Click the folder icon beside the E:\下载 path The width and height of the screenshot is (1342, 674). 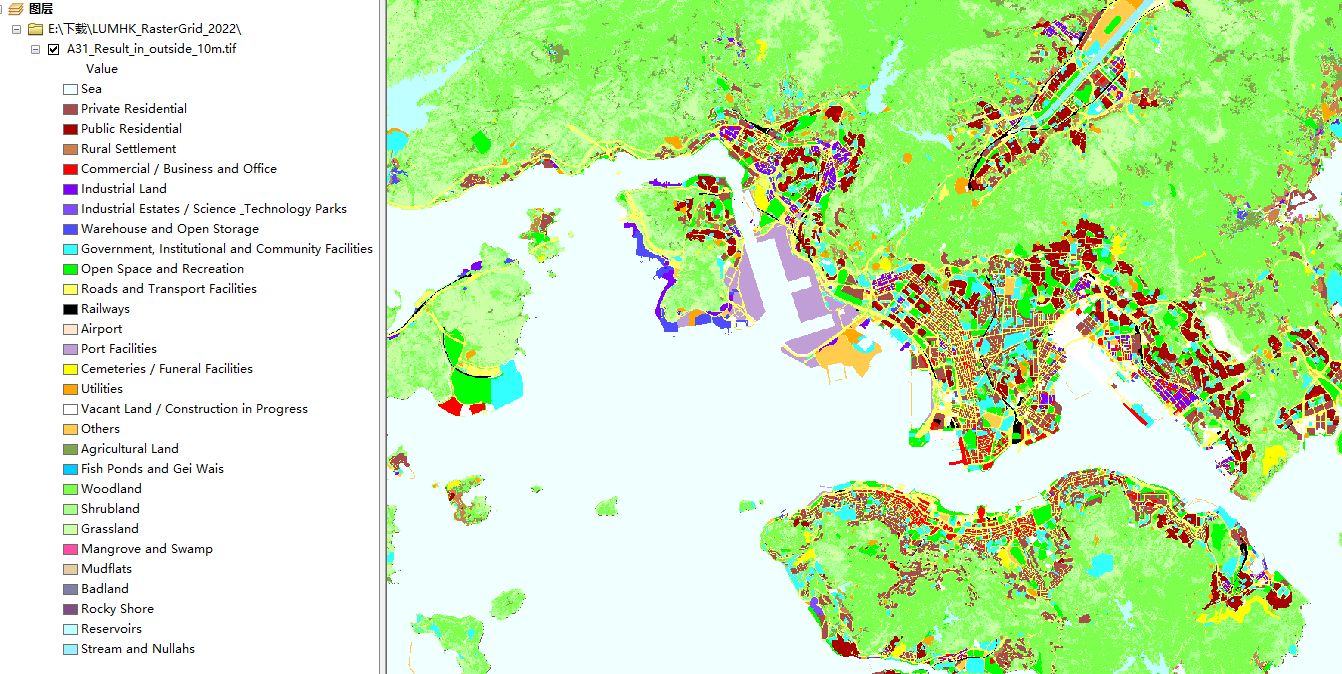pyautogui.click(x=35, y=29)
